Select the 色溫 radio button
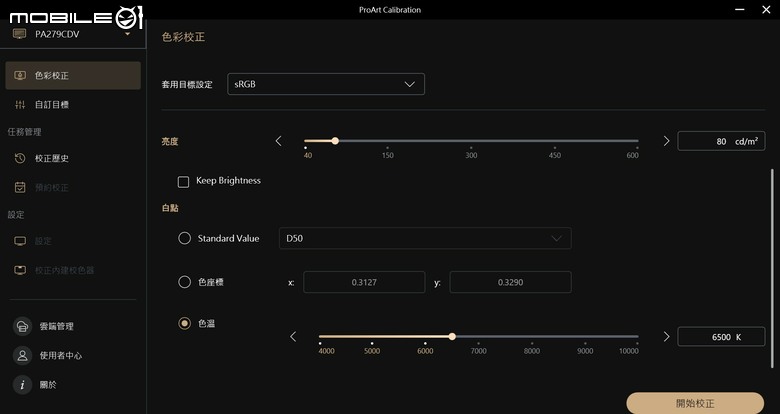Image resolution: width=780 pixels, height=414 pixels. (x=185, y=323)
